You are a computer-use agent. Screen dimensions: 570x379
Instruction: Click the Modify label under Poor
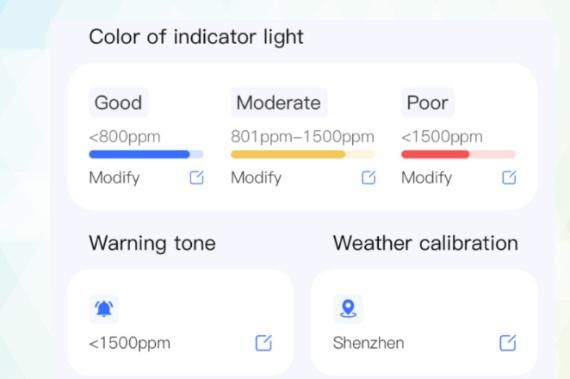[426, 178]
